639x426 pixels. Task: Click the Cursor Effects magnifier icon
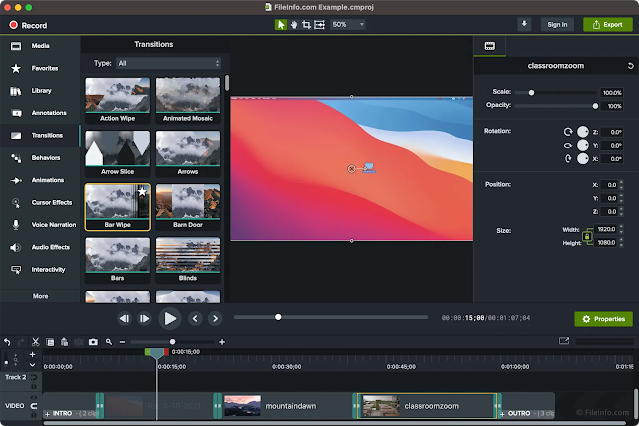(x=16, y=203)
